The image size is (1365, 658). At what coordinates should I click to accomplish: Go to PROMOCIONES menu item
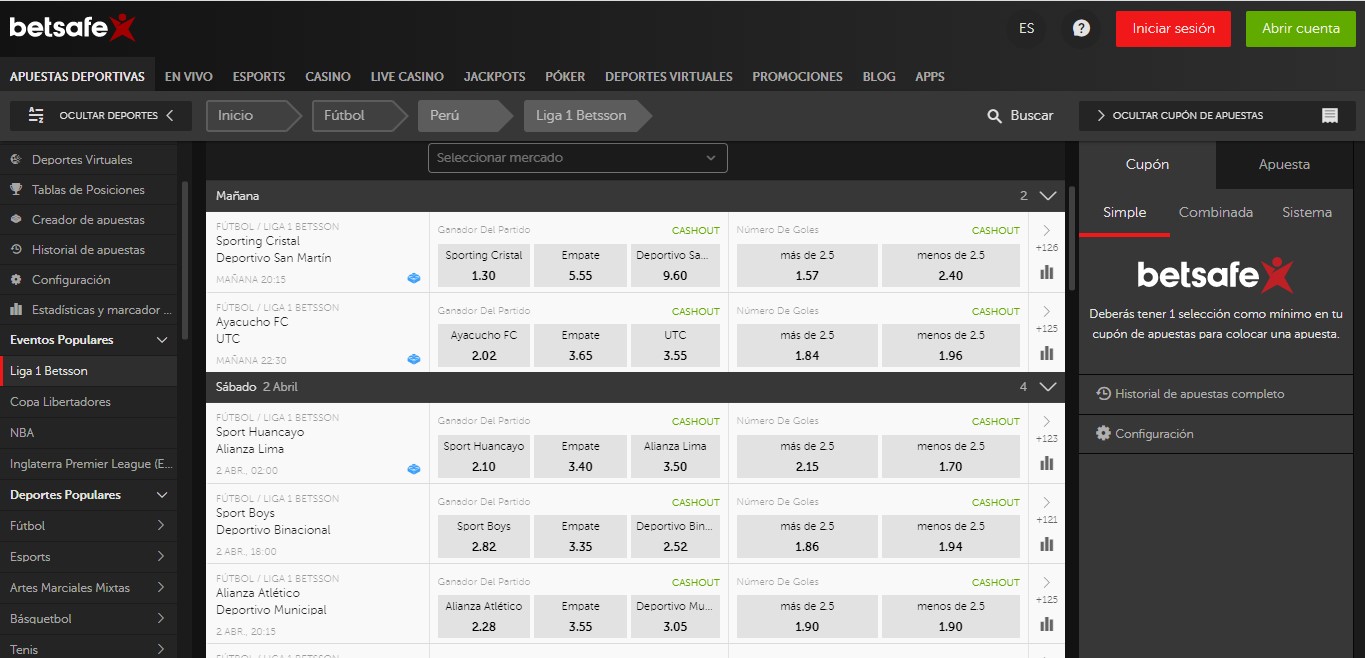797,76
